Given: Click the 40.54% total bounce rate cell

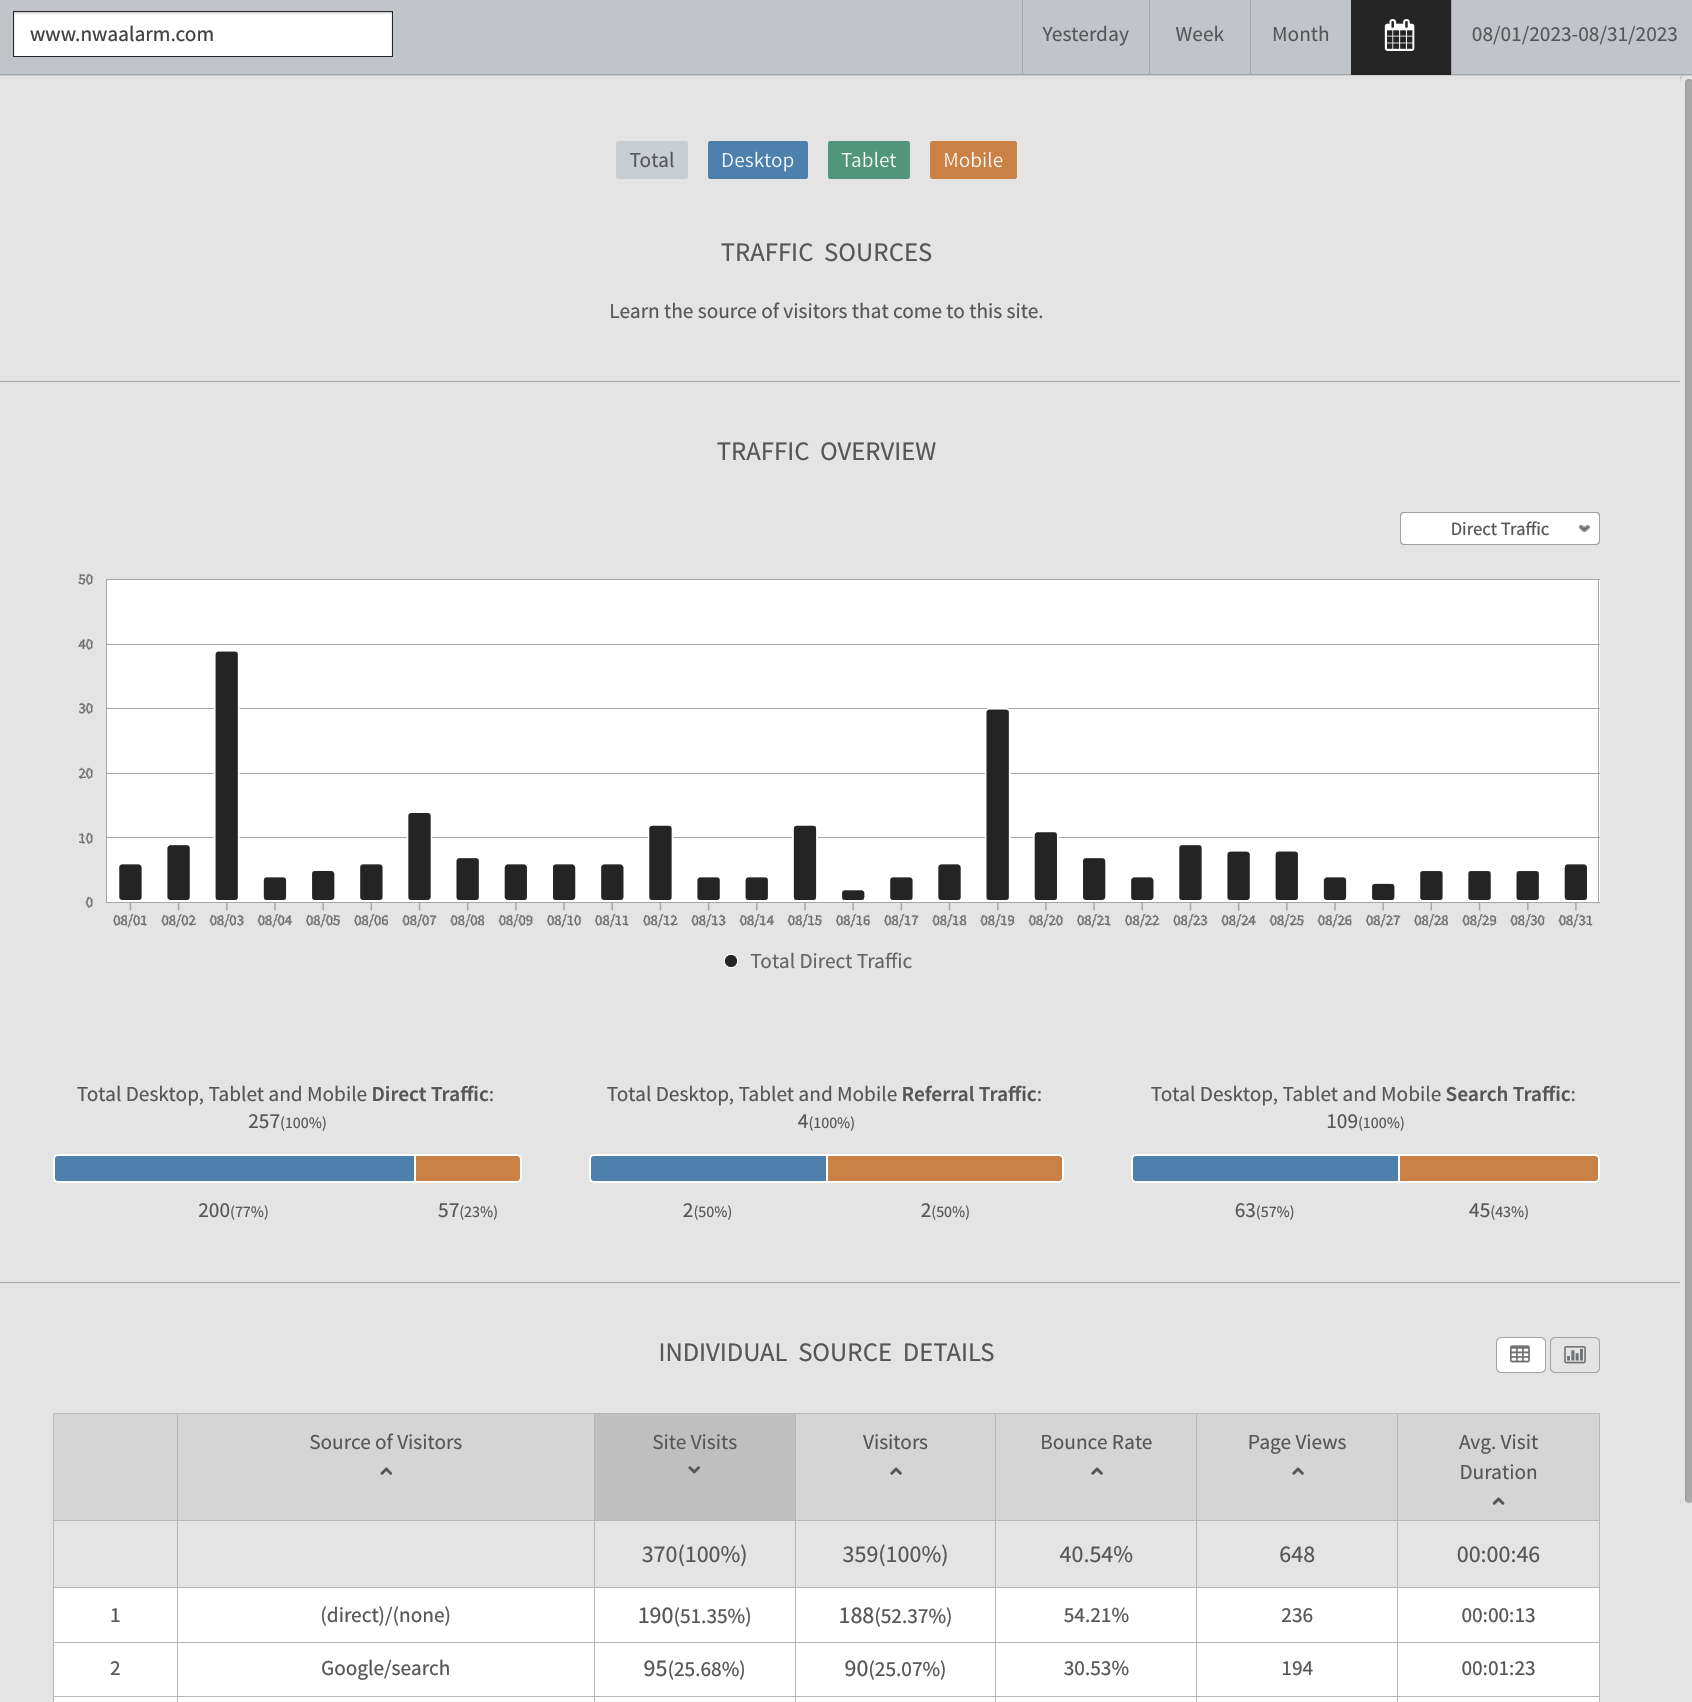Looking at the screenshot, I should coord(1096,1554).
